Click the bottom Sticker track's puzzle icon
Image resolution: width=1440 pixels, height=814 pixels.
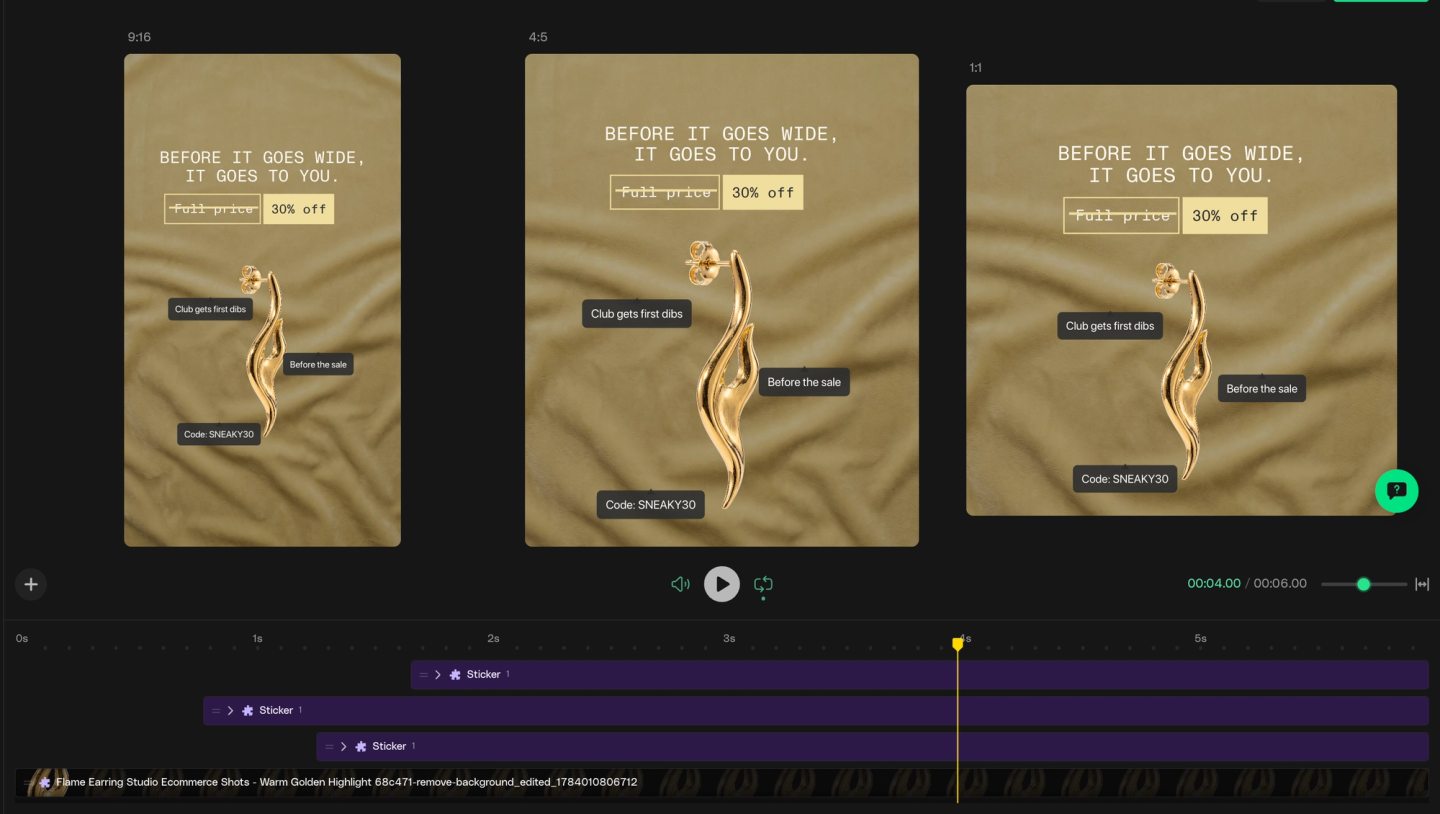(361, 747)
